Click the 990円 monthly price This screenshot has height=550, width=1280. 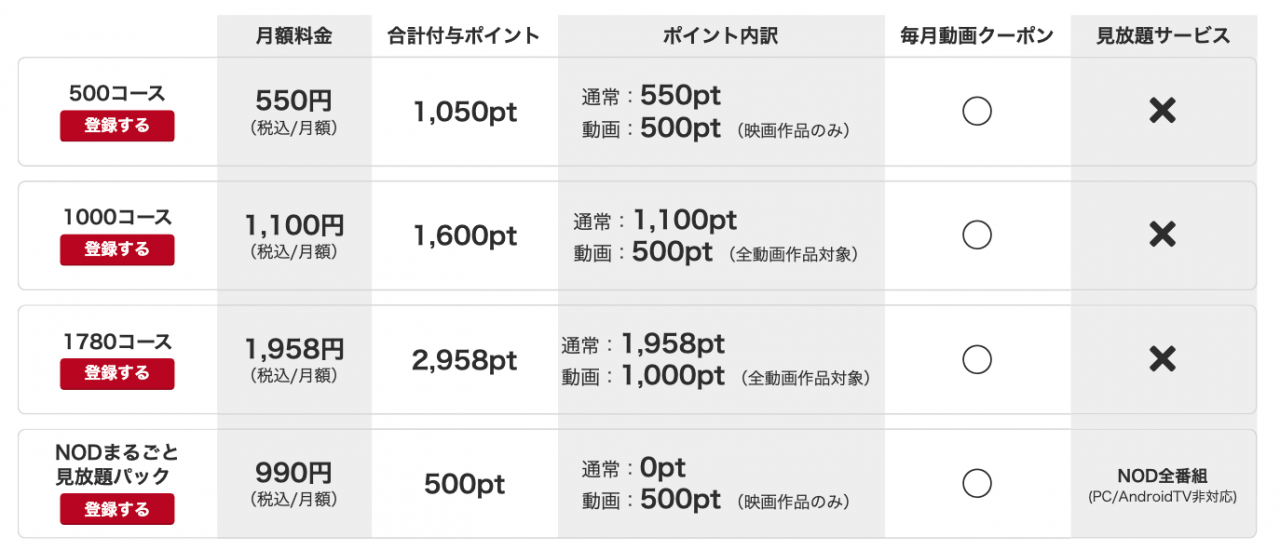(293, 473)
